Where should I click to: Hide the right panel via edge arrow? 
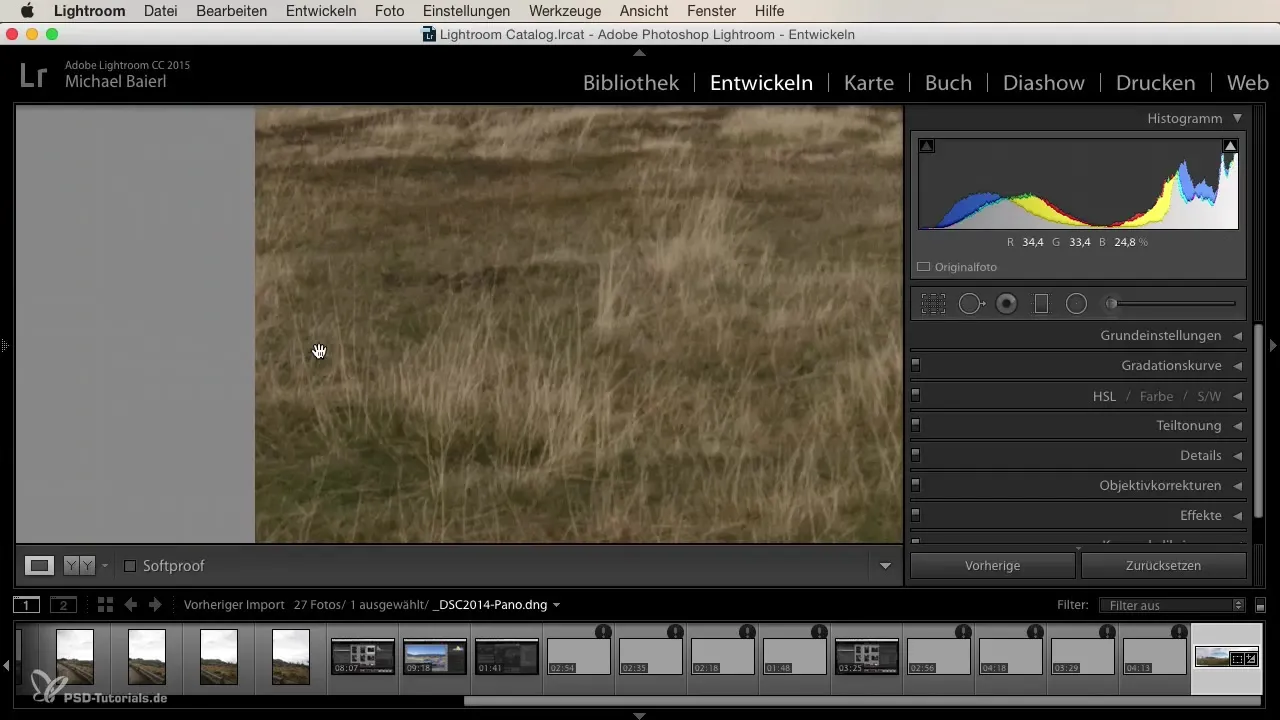1273,346
